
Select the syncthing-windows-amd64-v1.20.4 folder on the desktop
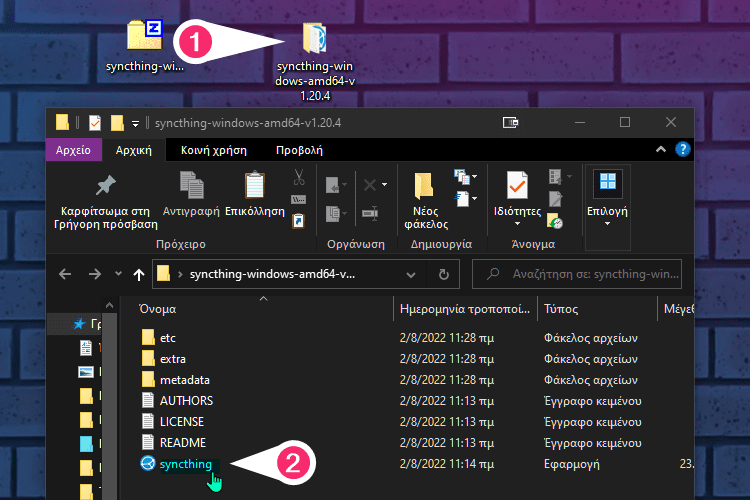[x=315, y=61]
